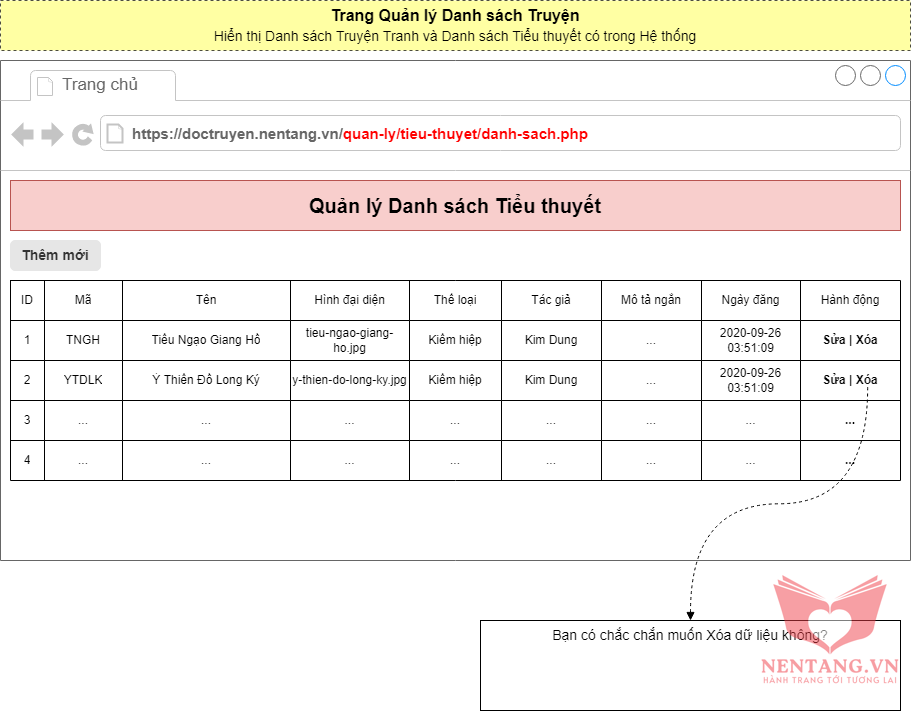Click Xóa link for Ỷ Thiên Đồ Long Ký
Screen dimensions: 911x711
pos(866,380)
